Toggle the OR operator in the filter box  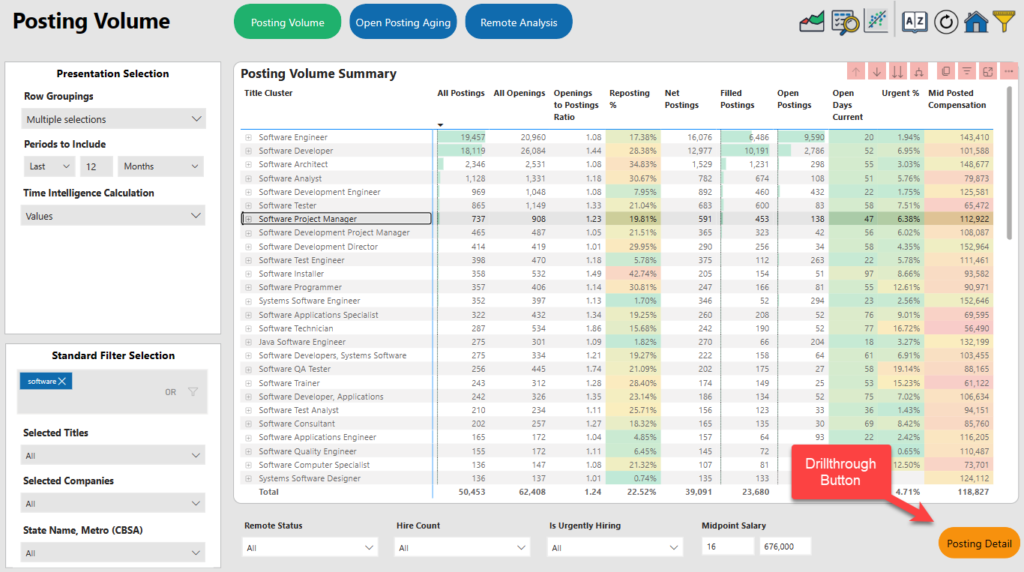pyautogui.click(x=170, y=392)
